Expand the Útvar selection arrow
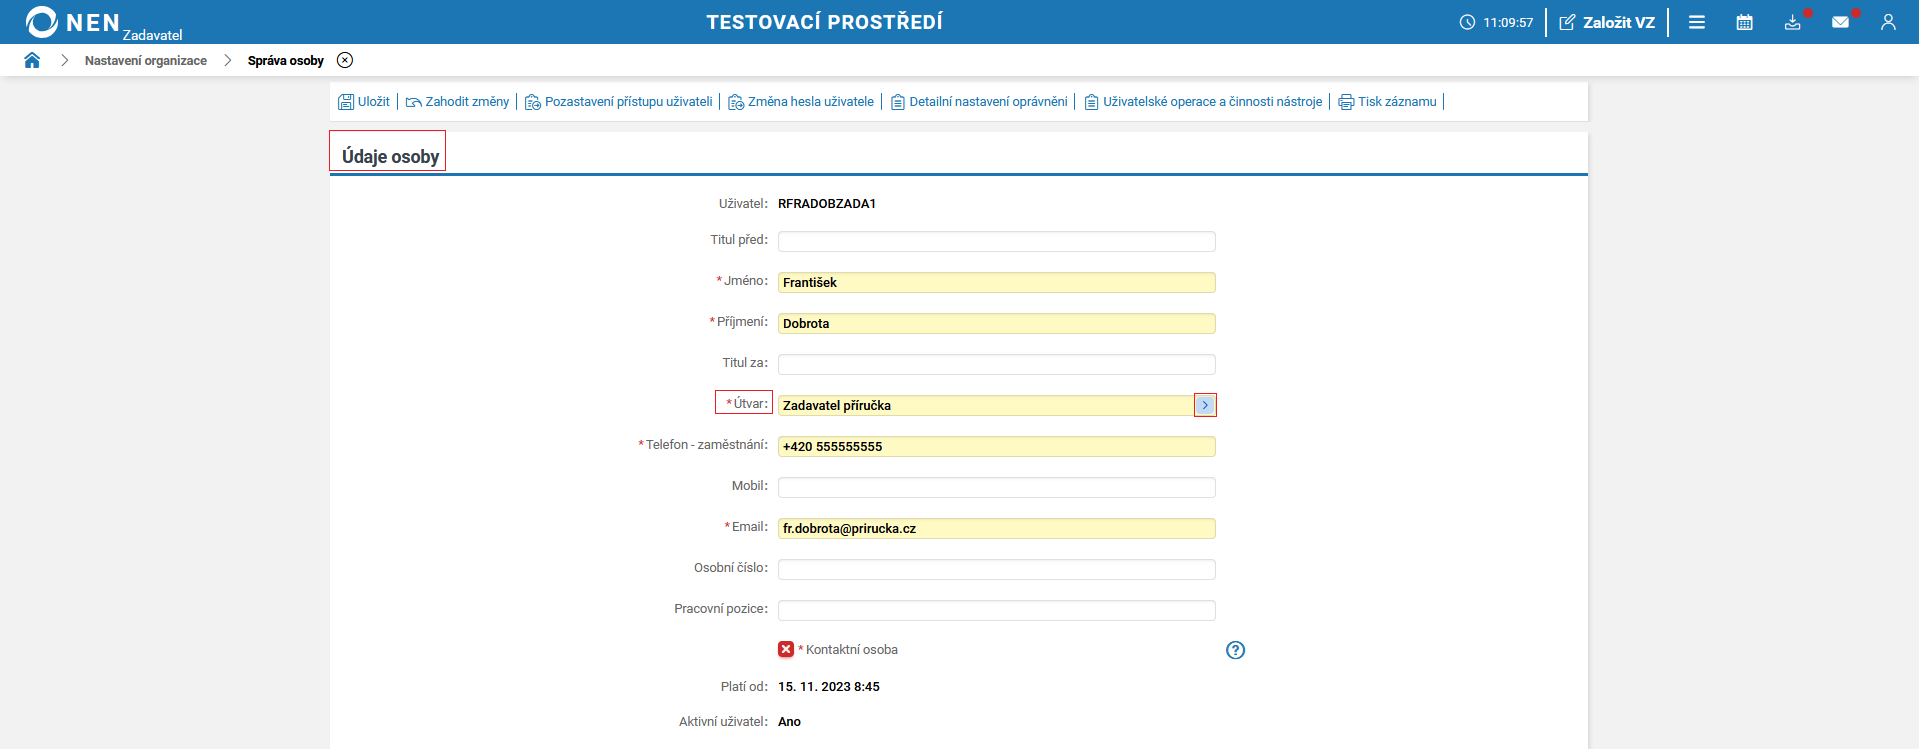 click(1205, 405)
